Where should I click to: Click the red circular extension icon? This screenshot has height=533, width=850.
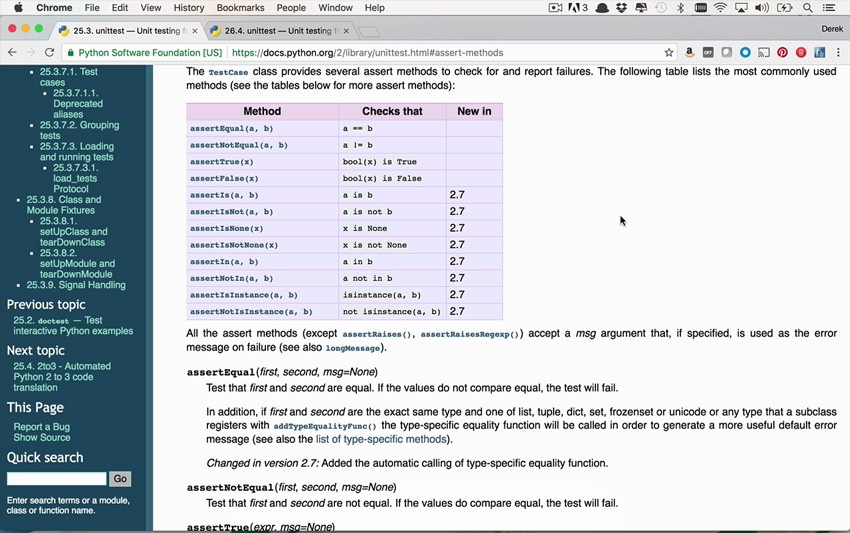coord(801,53)
